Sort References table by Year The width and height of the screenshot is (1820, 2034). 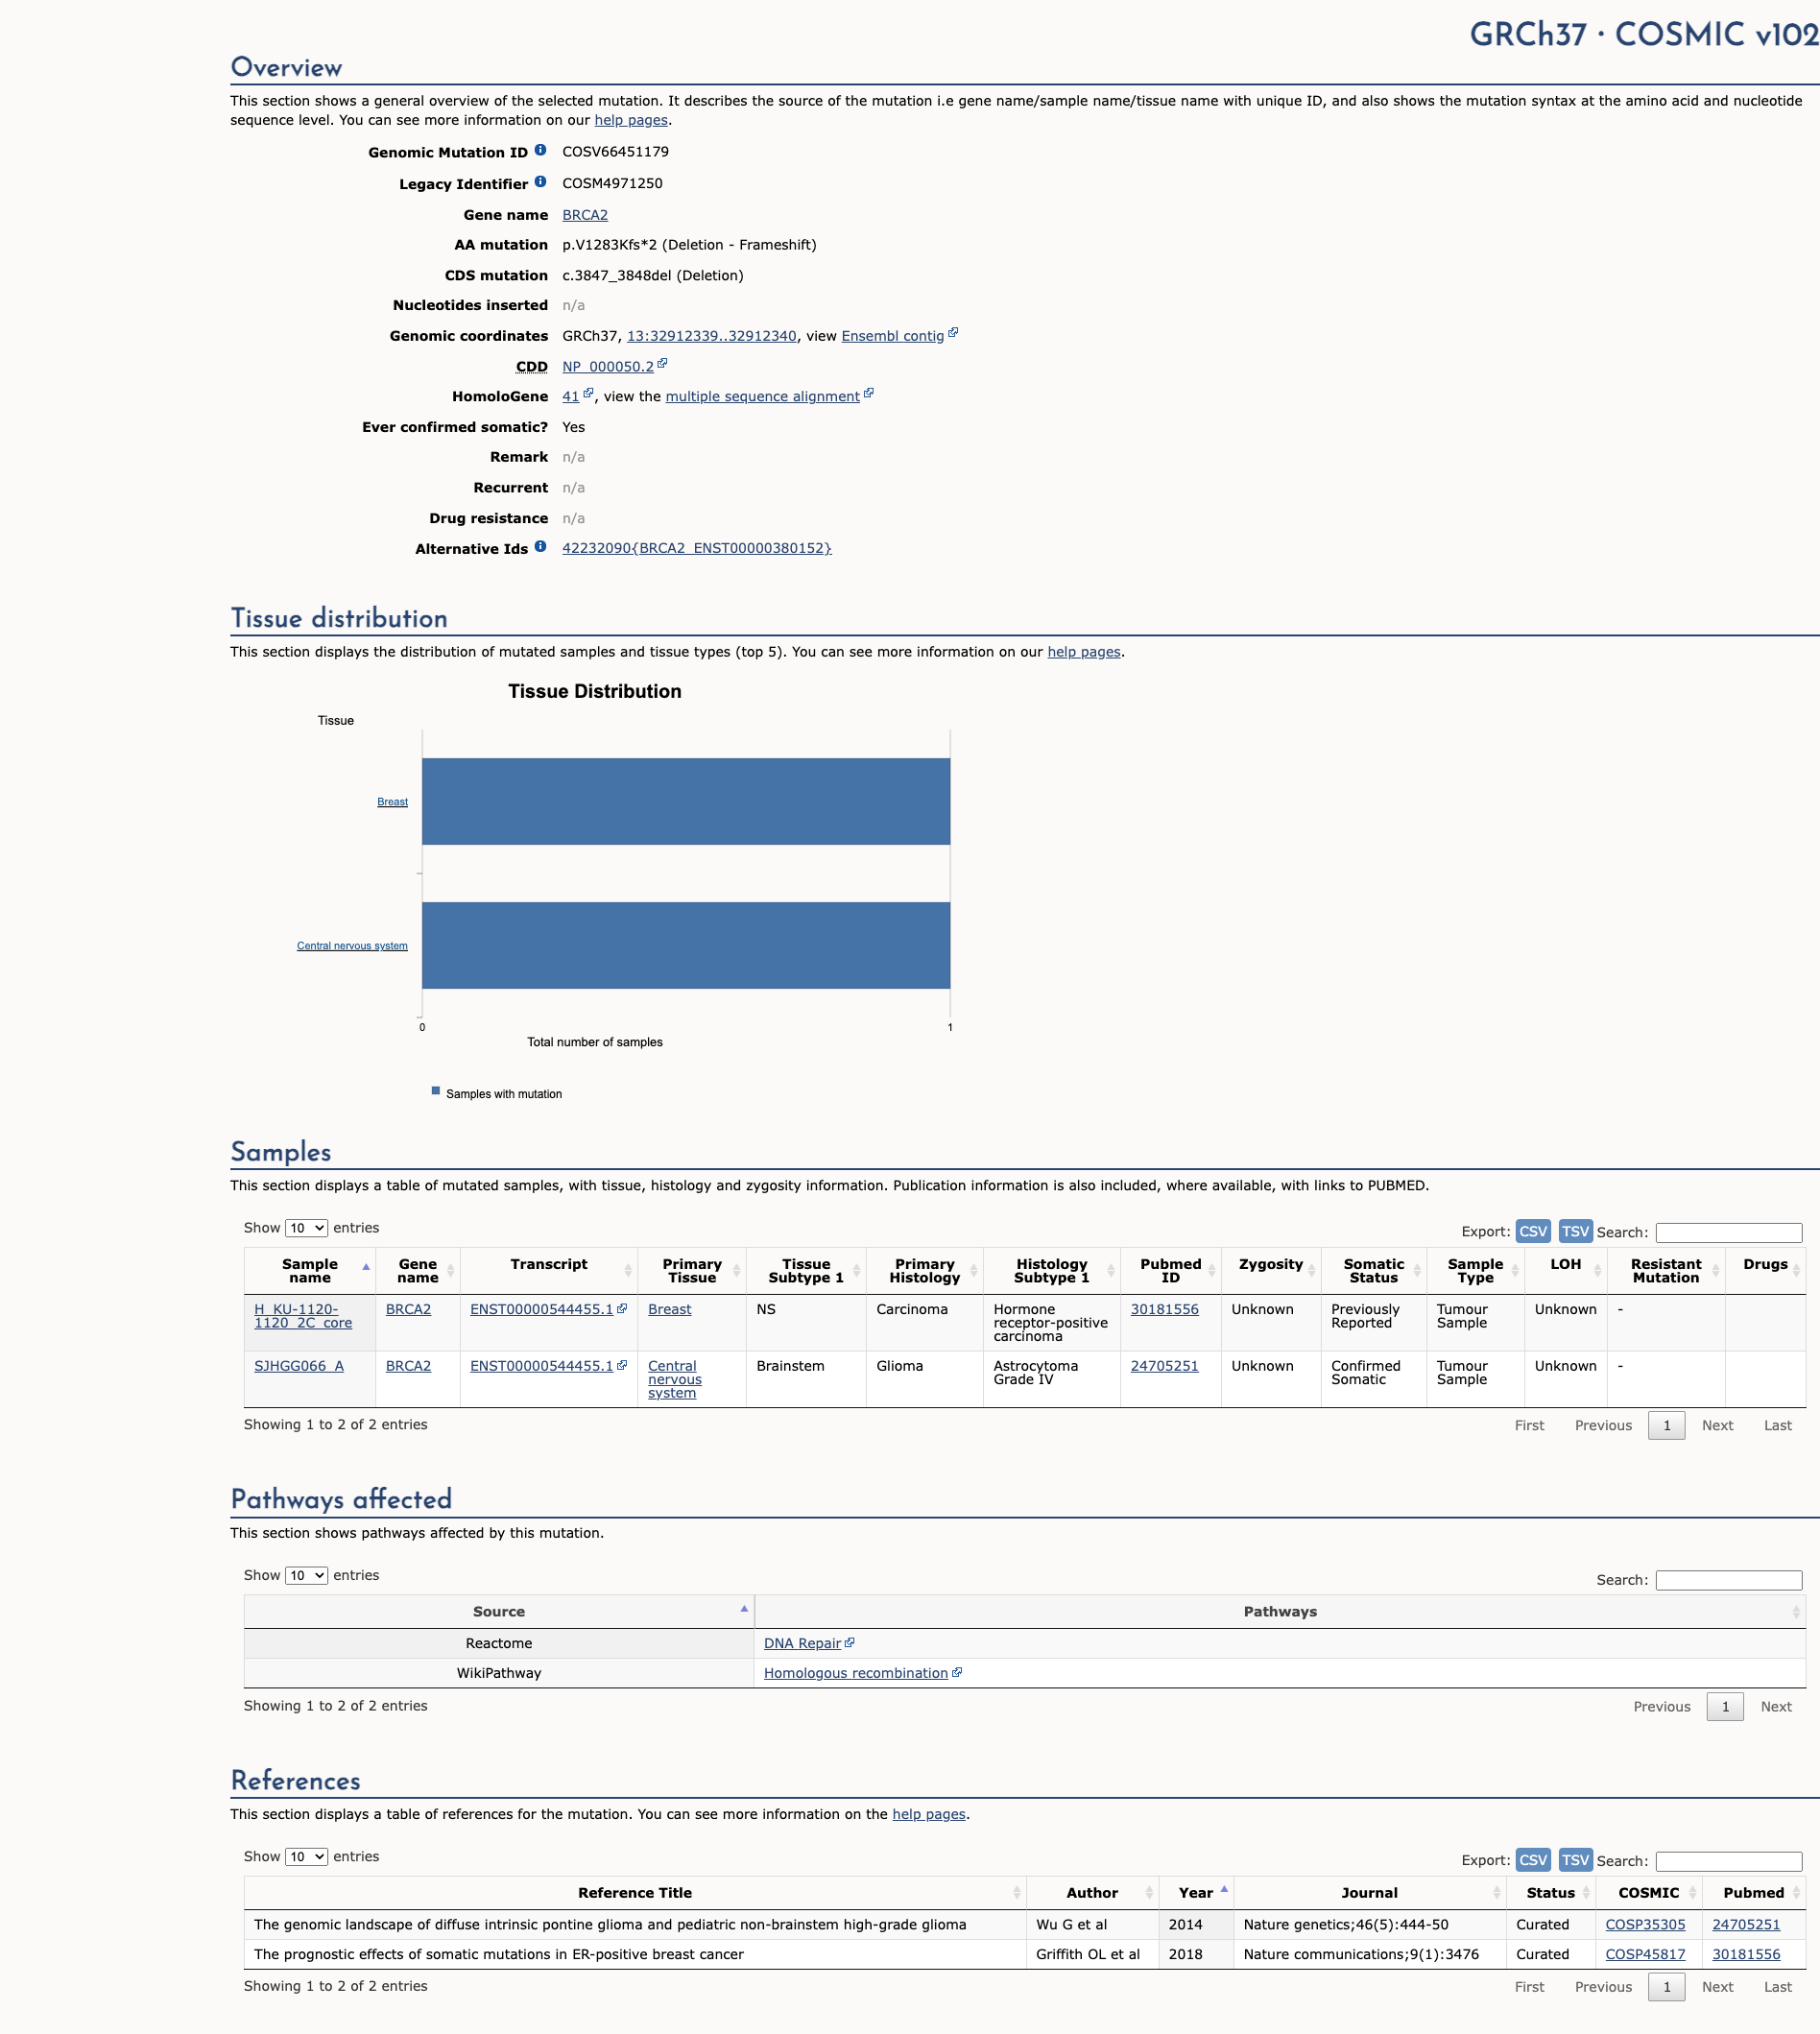tap(1196, 1893)
